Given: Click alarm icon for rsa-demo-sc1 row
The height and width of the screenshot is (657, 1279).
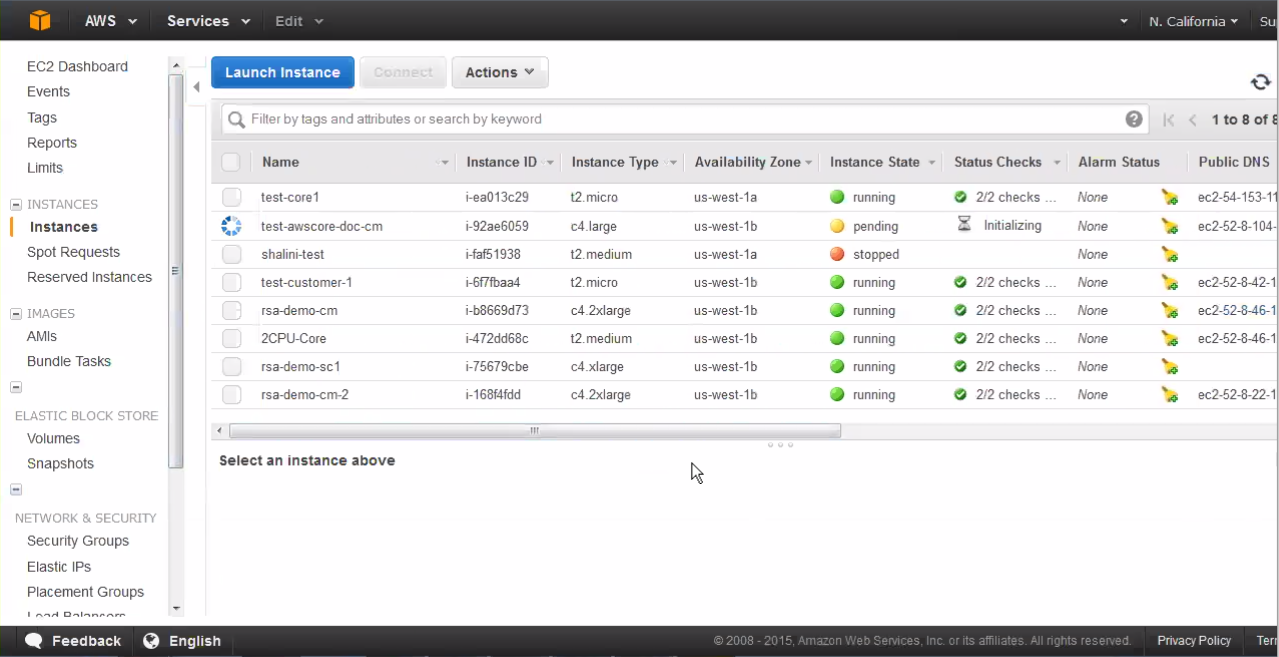Looking at the screenshot, I should [x=1169, y=367].
